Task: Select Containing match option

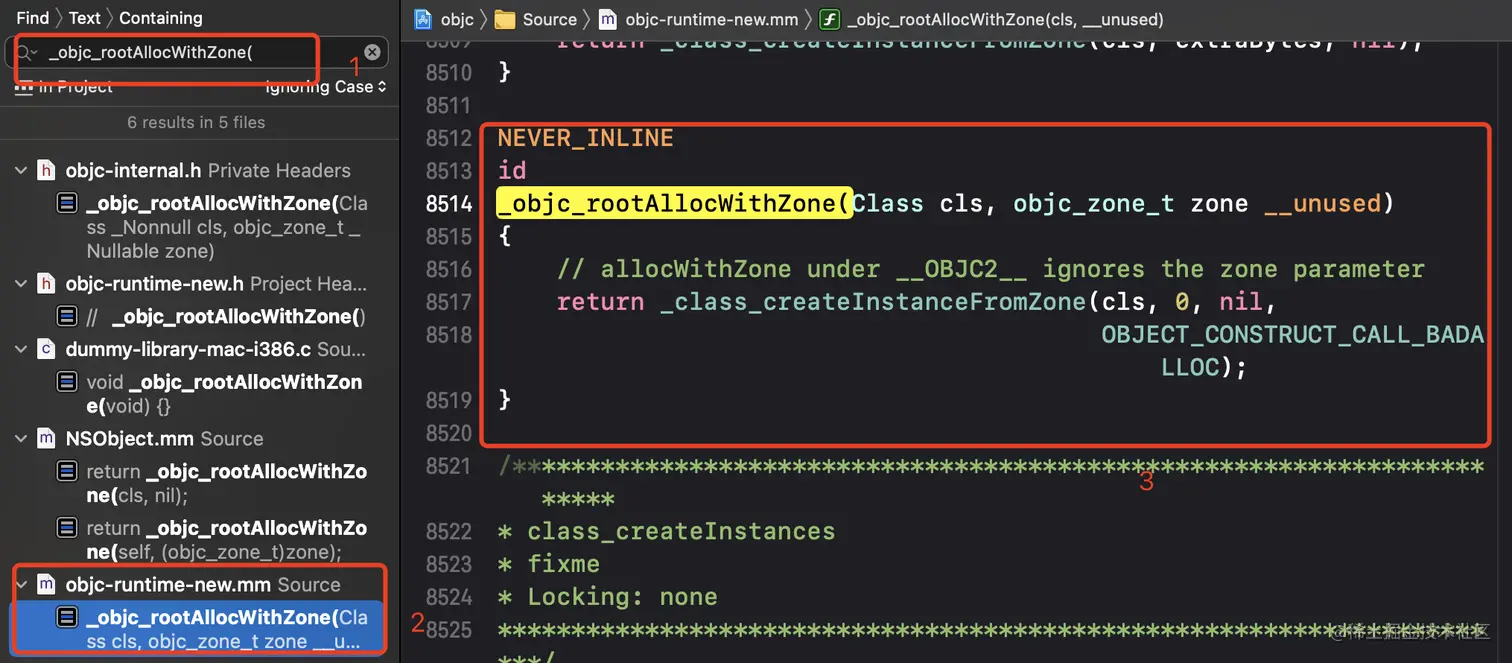Action: (160, 18)
